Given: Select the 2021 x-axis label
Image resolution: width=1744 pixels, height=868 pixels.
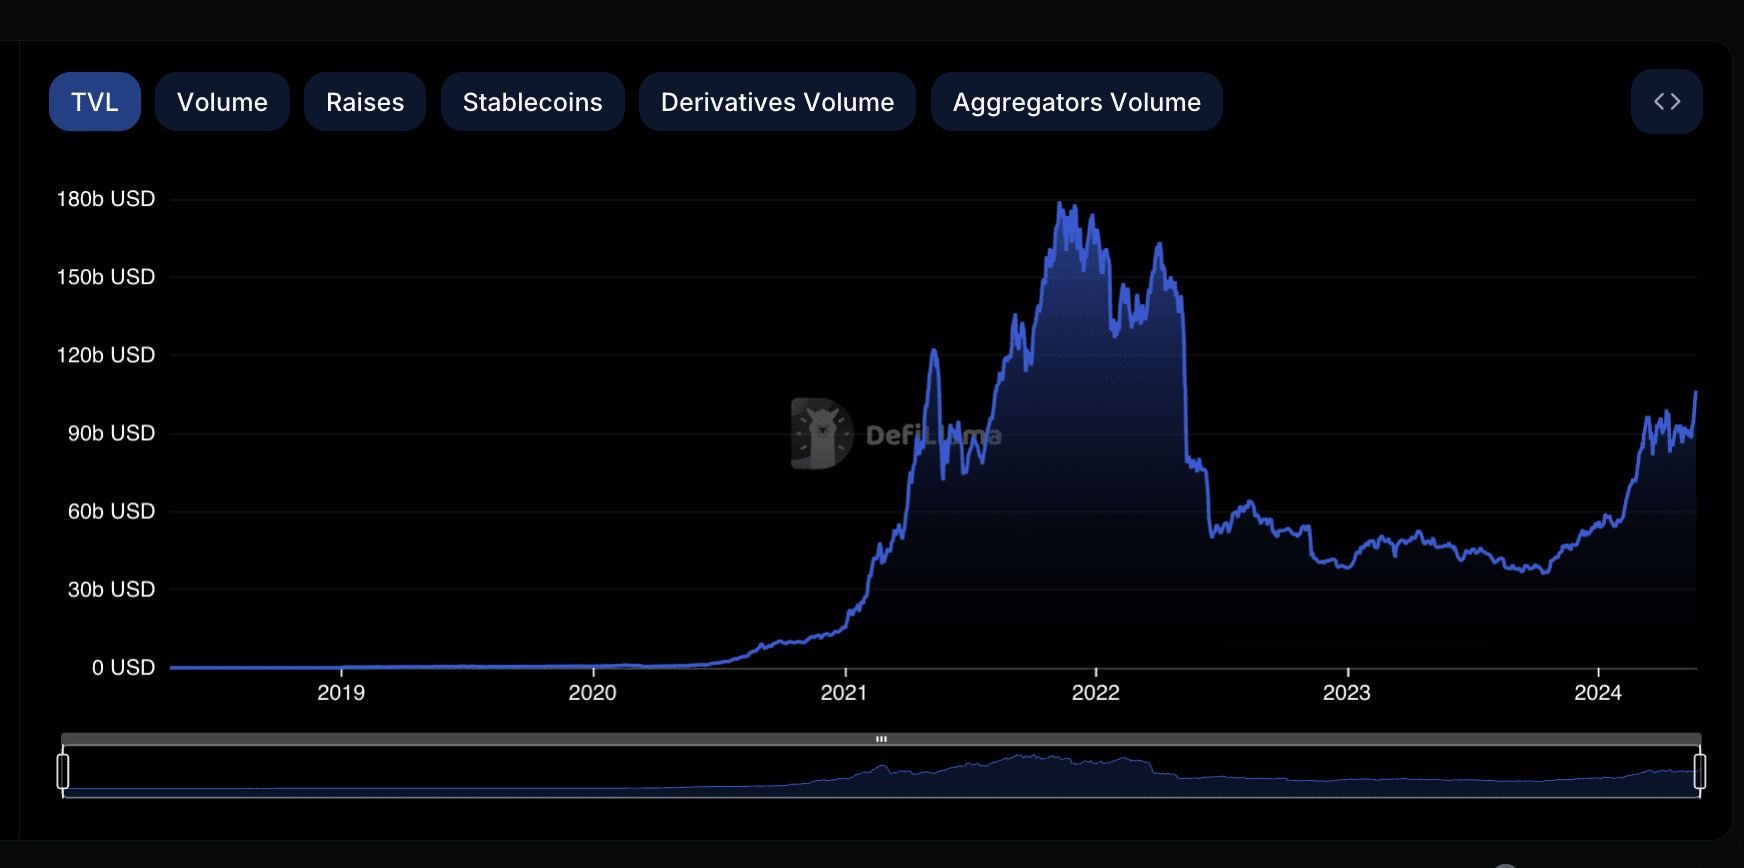Looking at the screenshot, I should 844,693.
